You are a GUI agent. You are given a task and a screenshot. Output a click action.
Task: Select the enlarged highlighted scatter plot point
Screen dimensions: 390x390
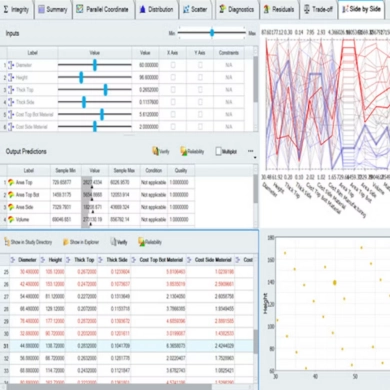pyautogui.click(x=335, y=283)
